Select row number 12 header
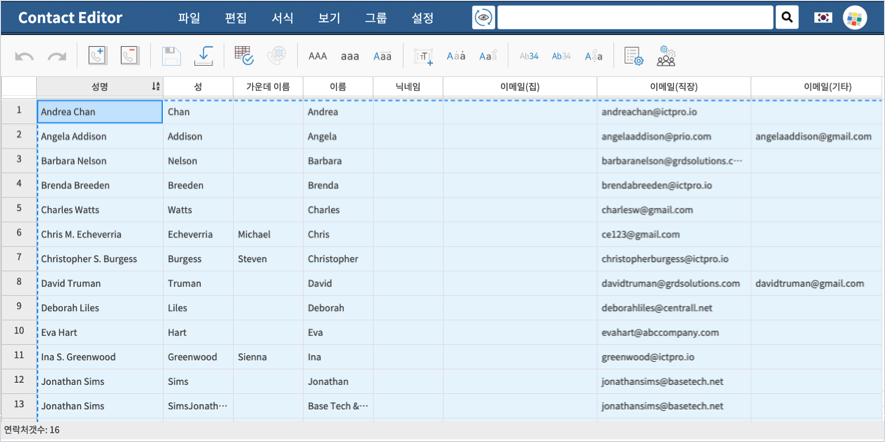 click(19, 381)
